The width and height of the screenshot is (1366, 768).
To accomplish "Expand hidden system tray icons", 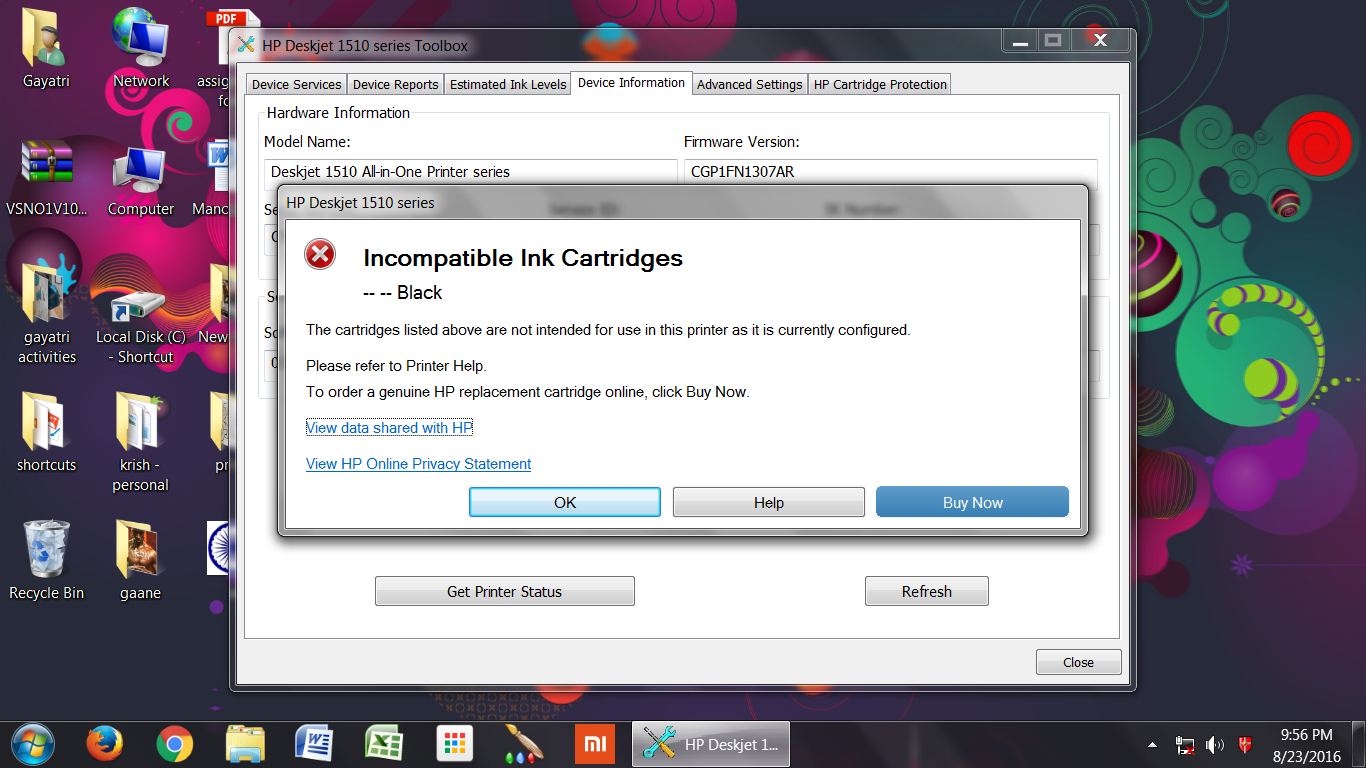I will [1152, 744].
